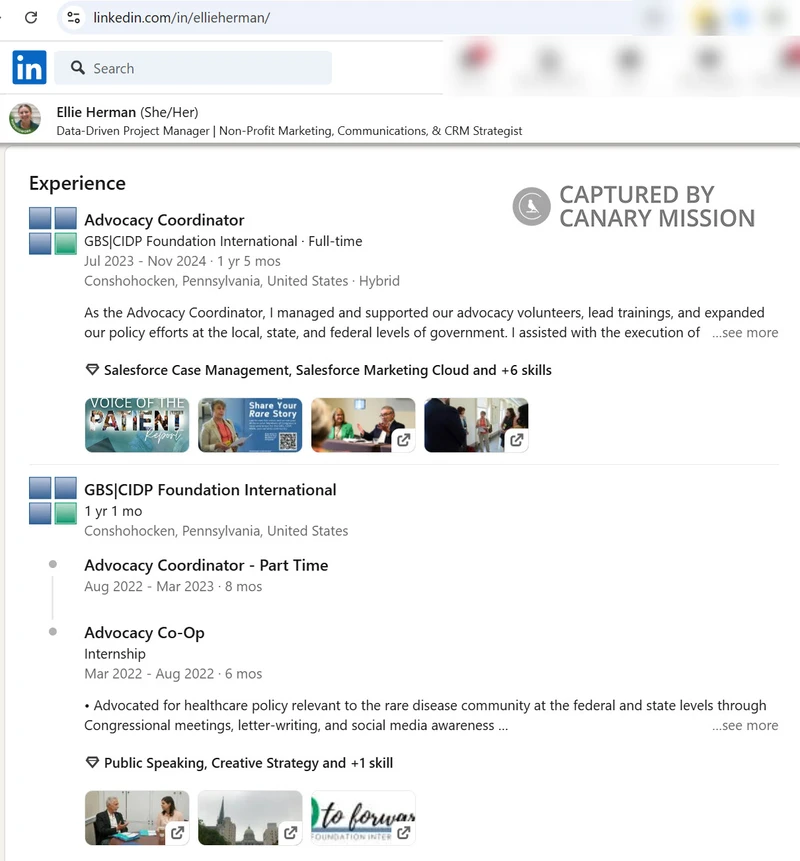Open the GBS|CIDP Foundation International company heading
This screenshot has height=861, width=800.
point(210,490)
